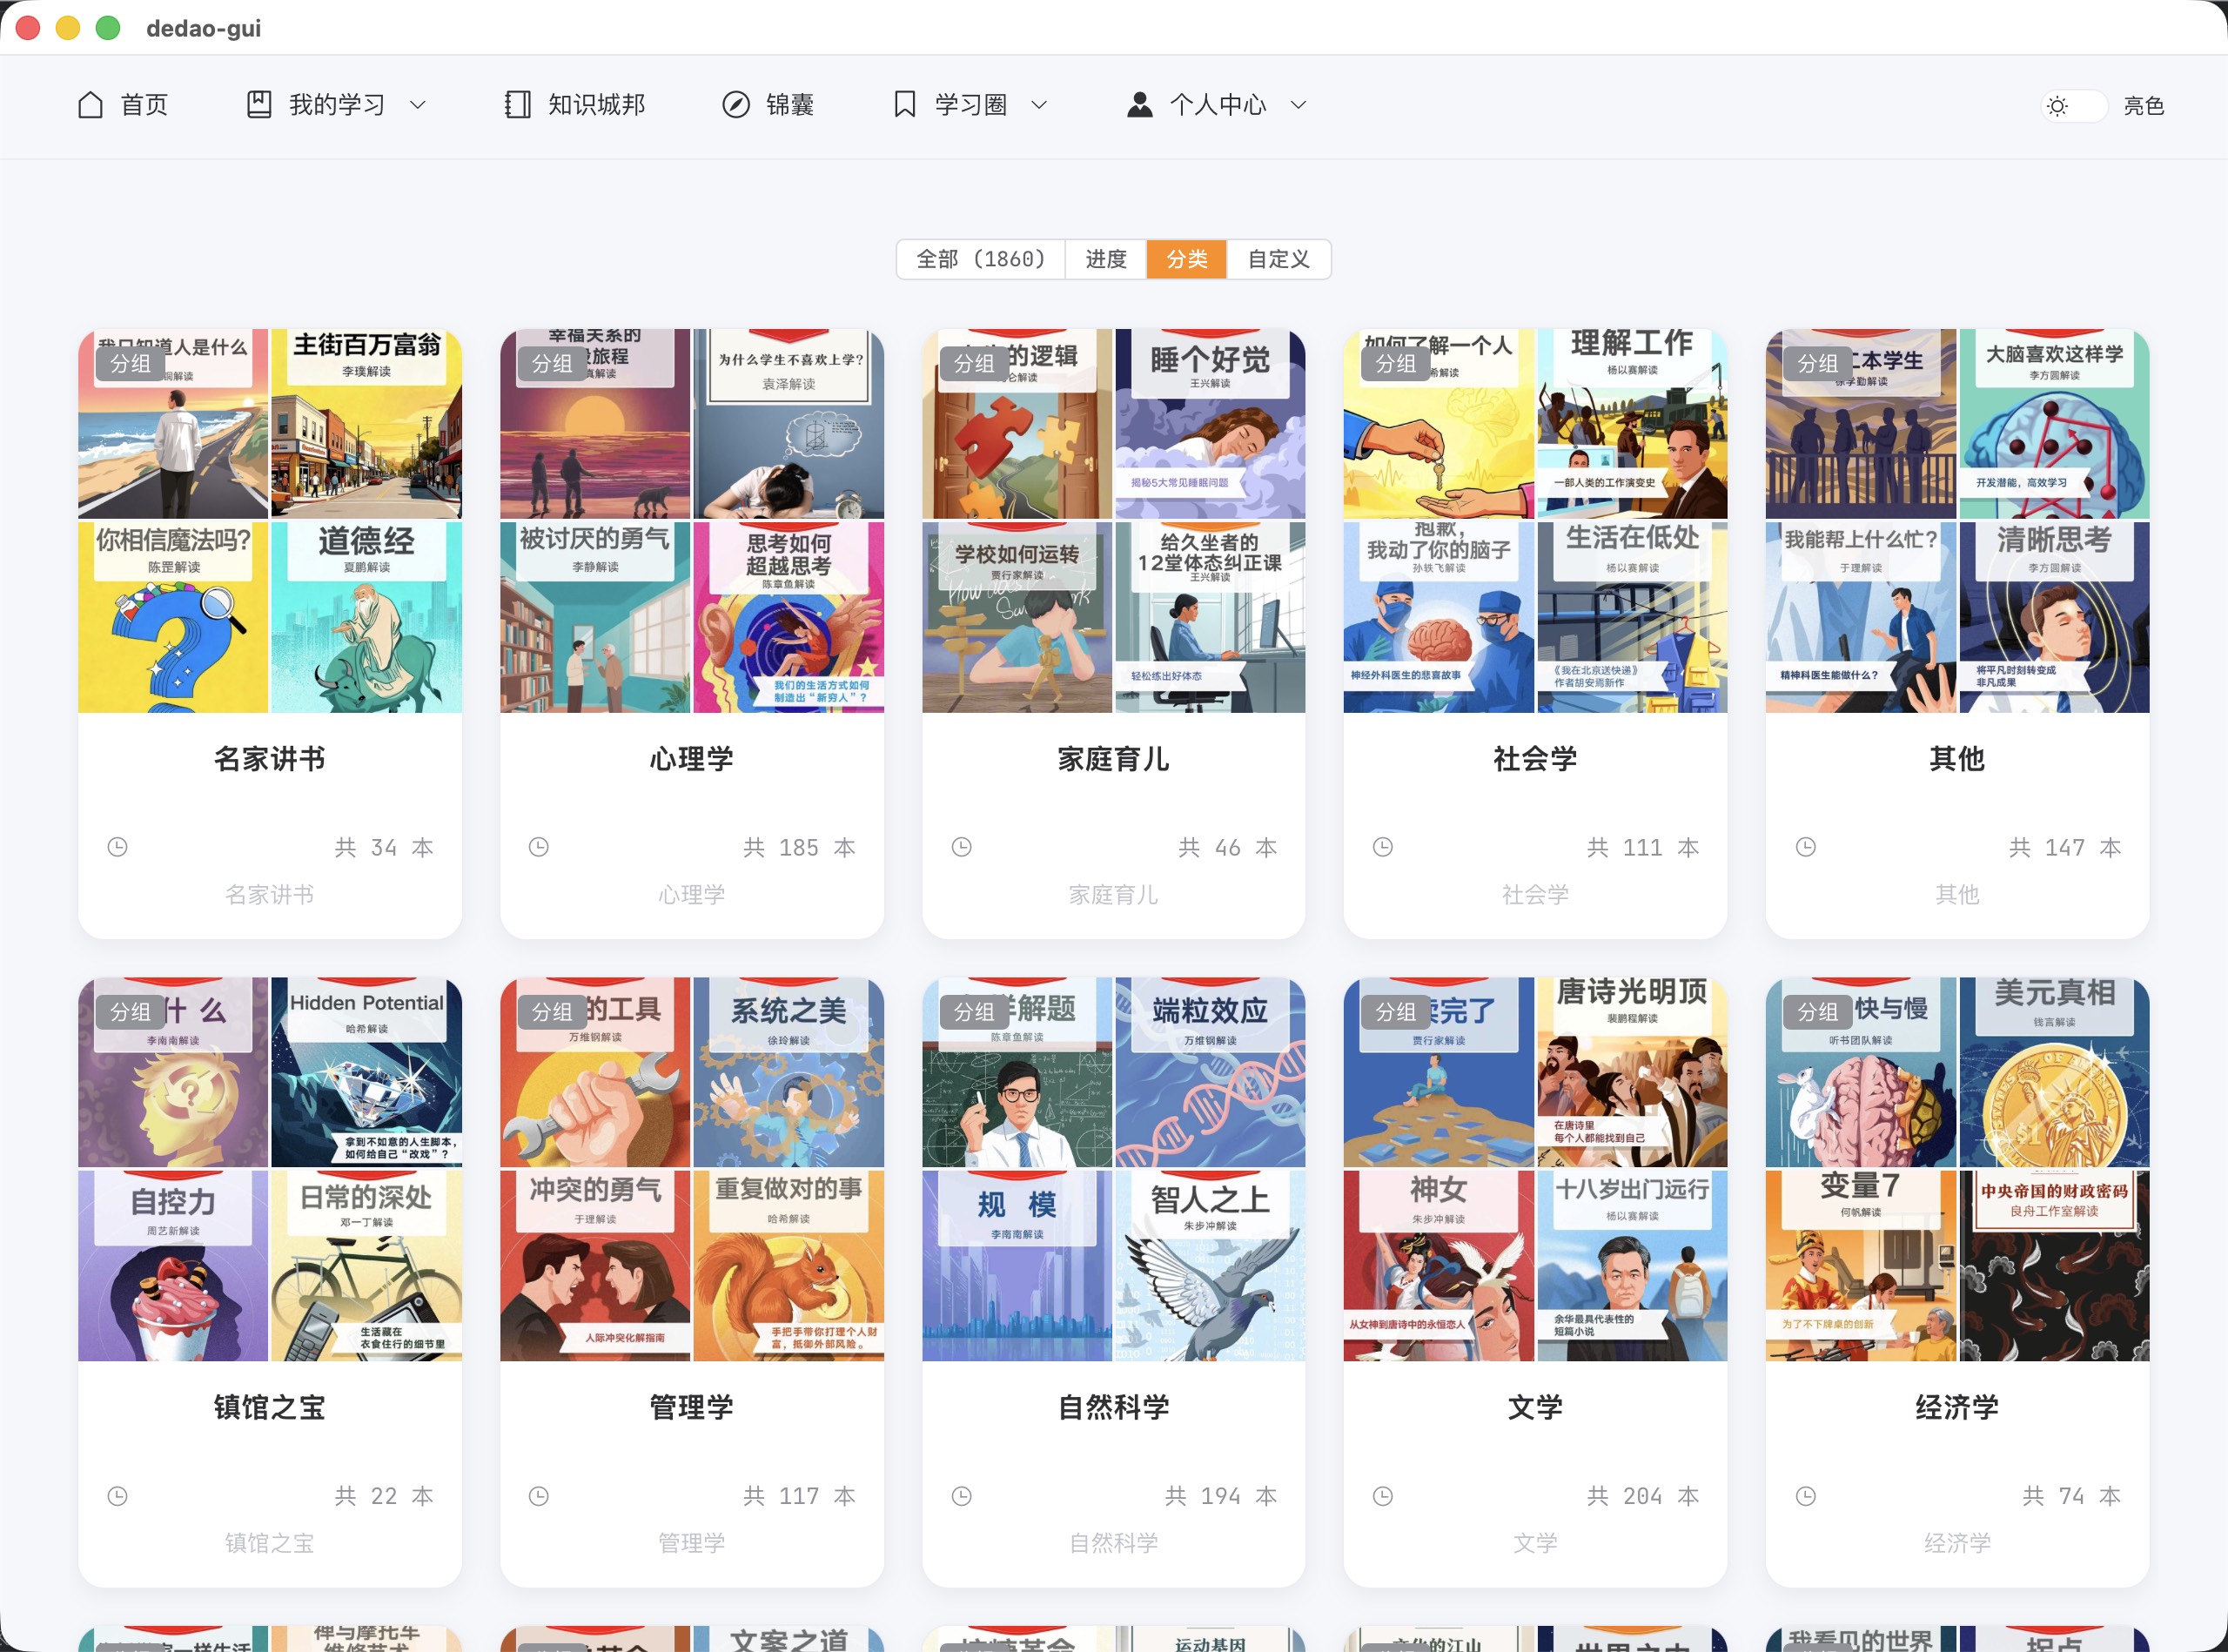The height and width of the screenshot is (1652, 2228).
Task: Open the 锦囊 menu item
Action: tap(768, 105)
